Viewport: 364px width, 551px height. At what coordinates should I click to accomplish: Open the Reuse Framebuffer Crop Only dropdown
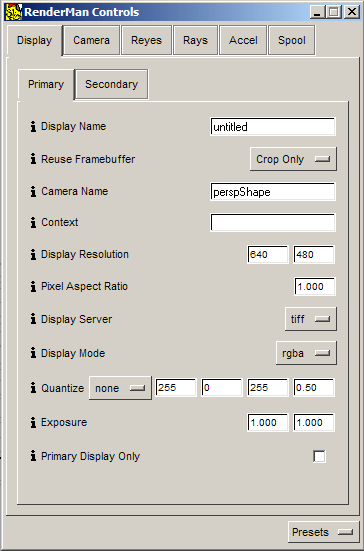pos(293,159)
